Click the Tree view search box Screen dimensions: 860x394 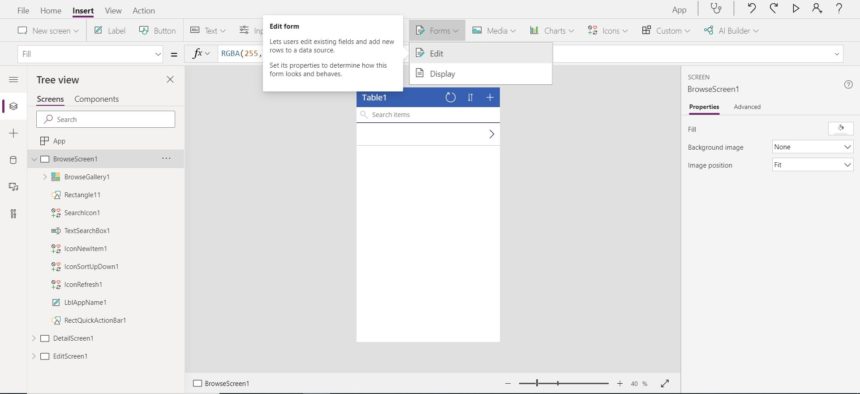tap(106, 119)
